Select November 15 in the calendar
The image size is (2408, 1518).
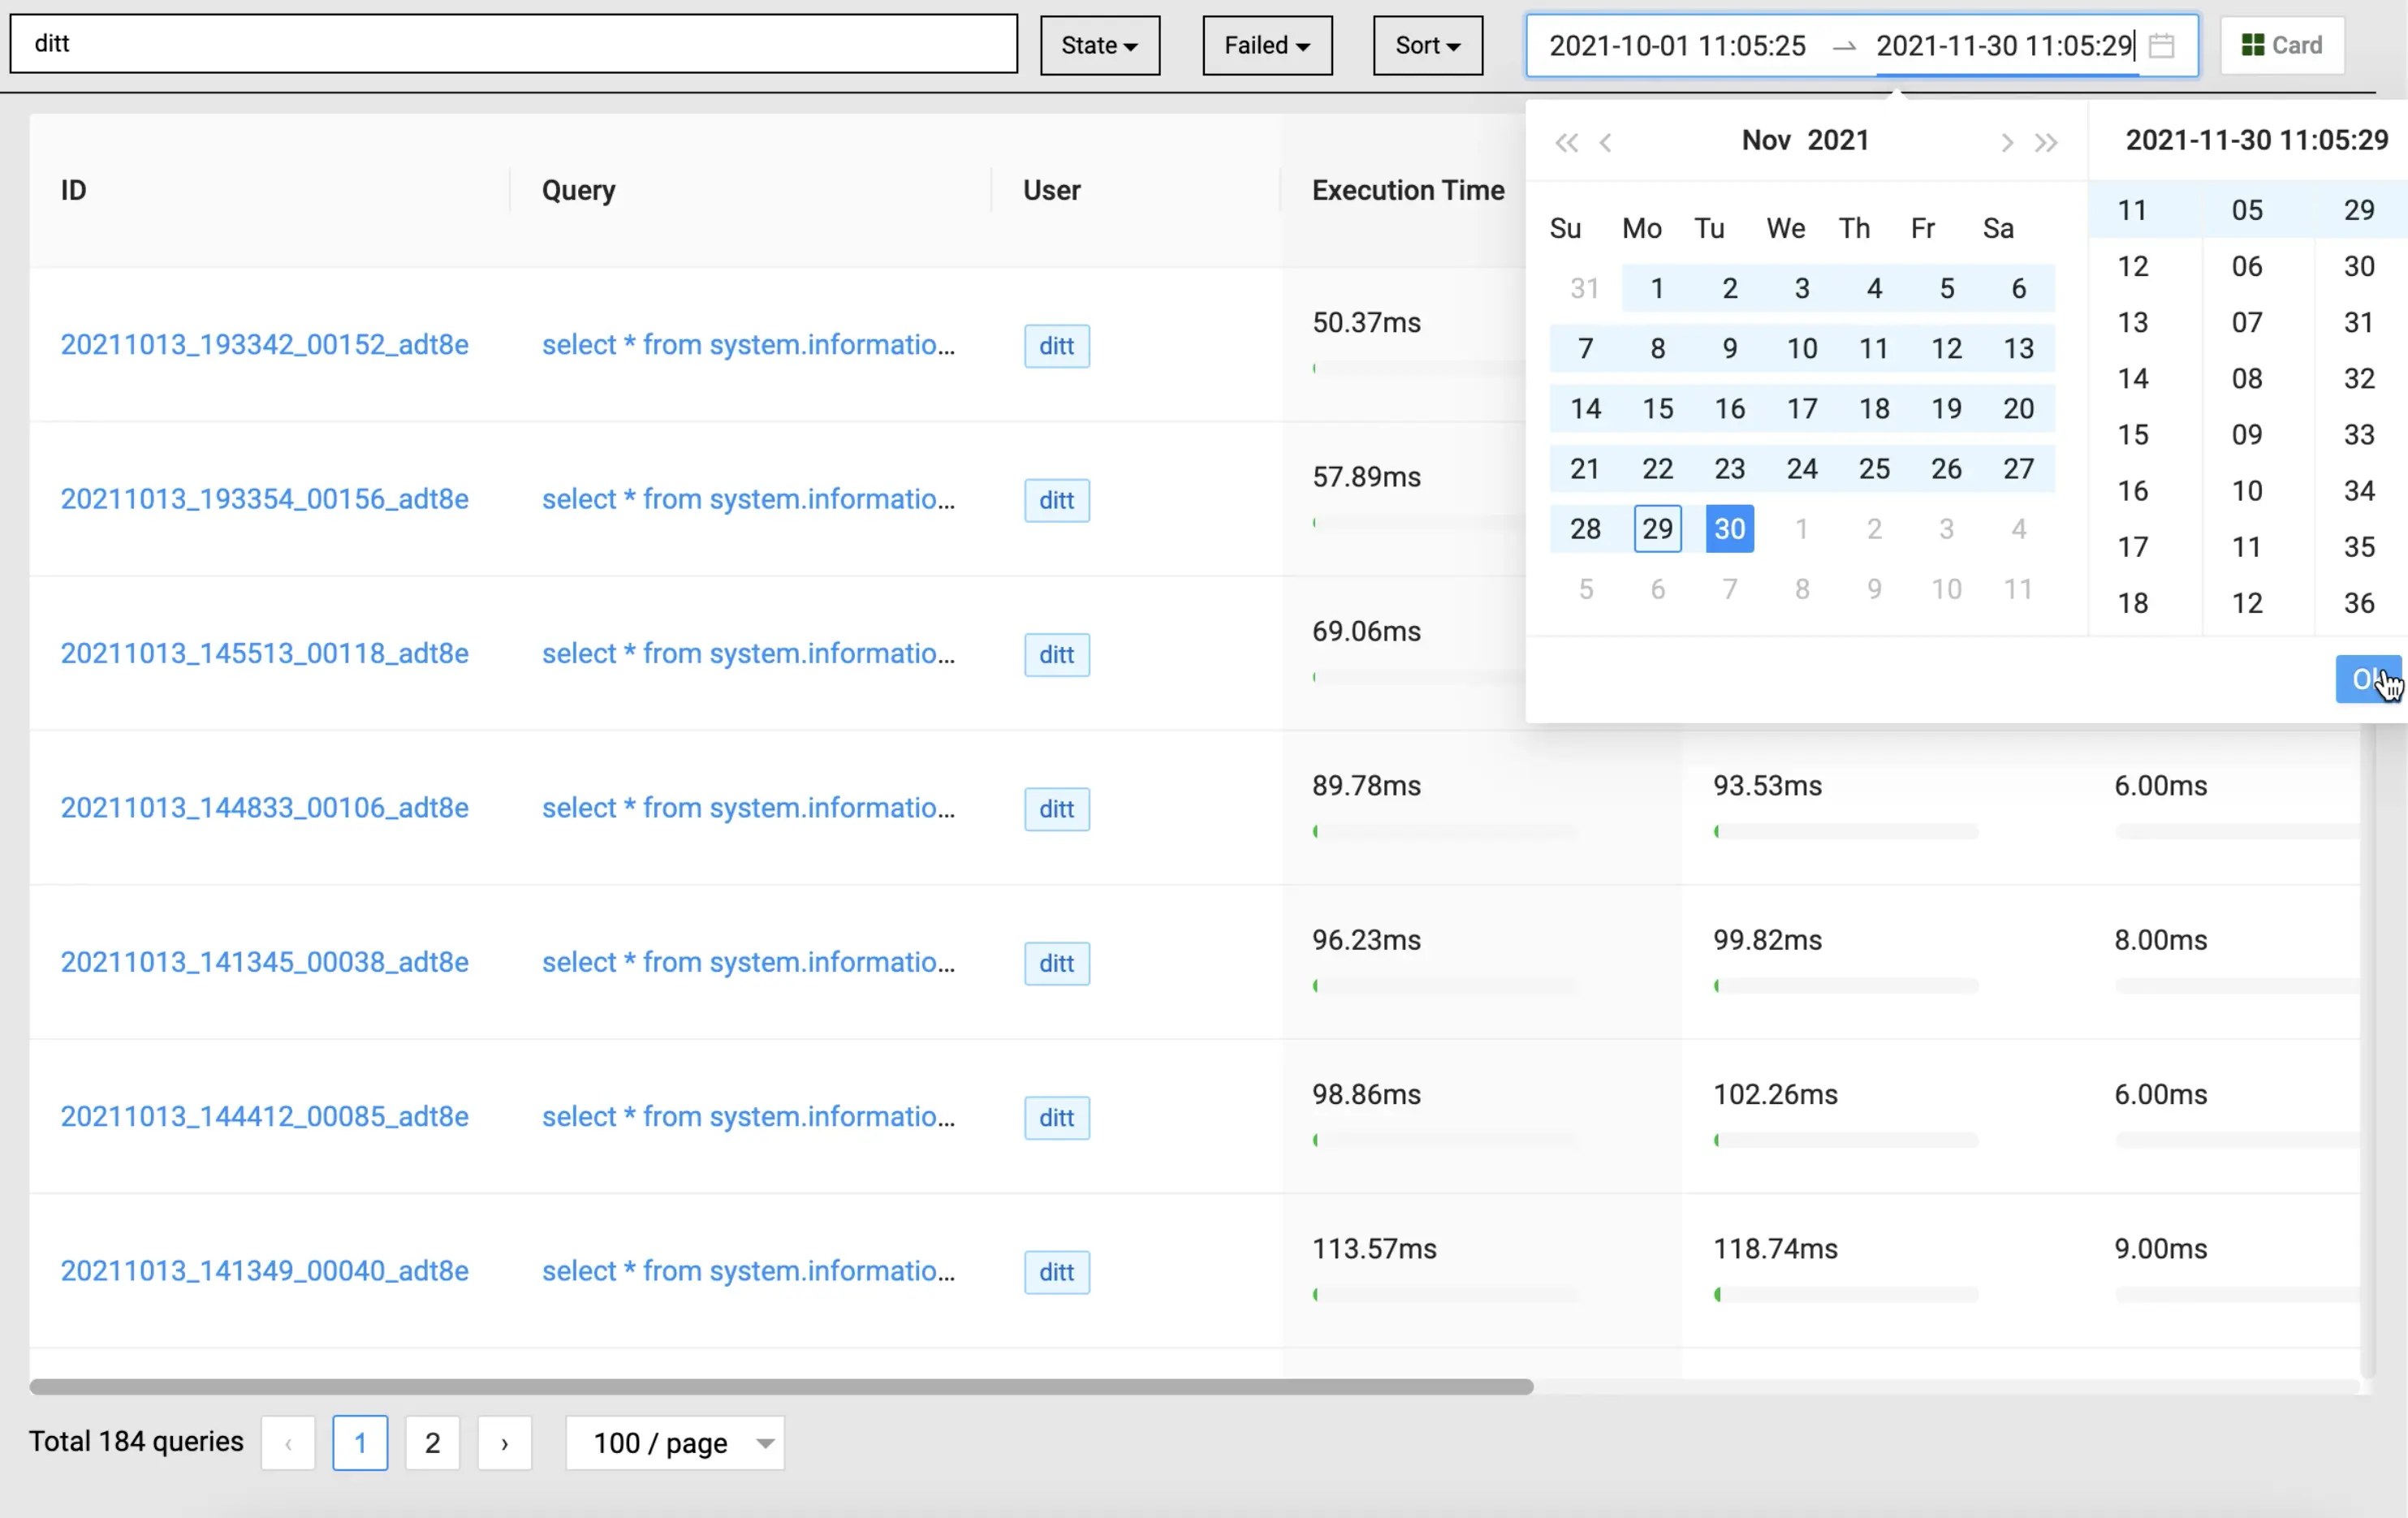pos(1657,408)
